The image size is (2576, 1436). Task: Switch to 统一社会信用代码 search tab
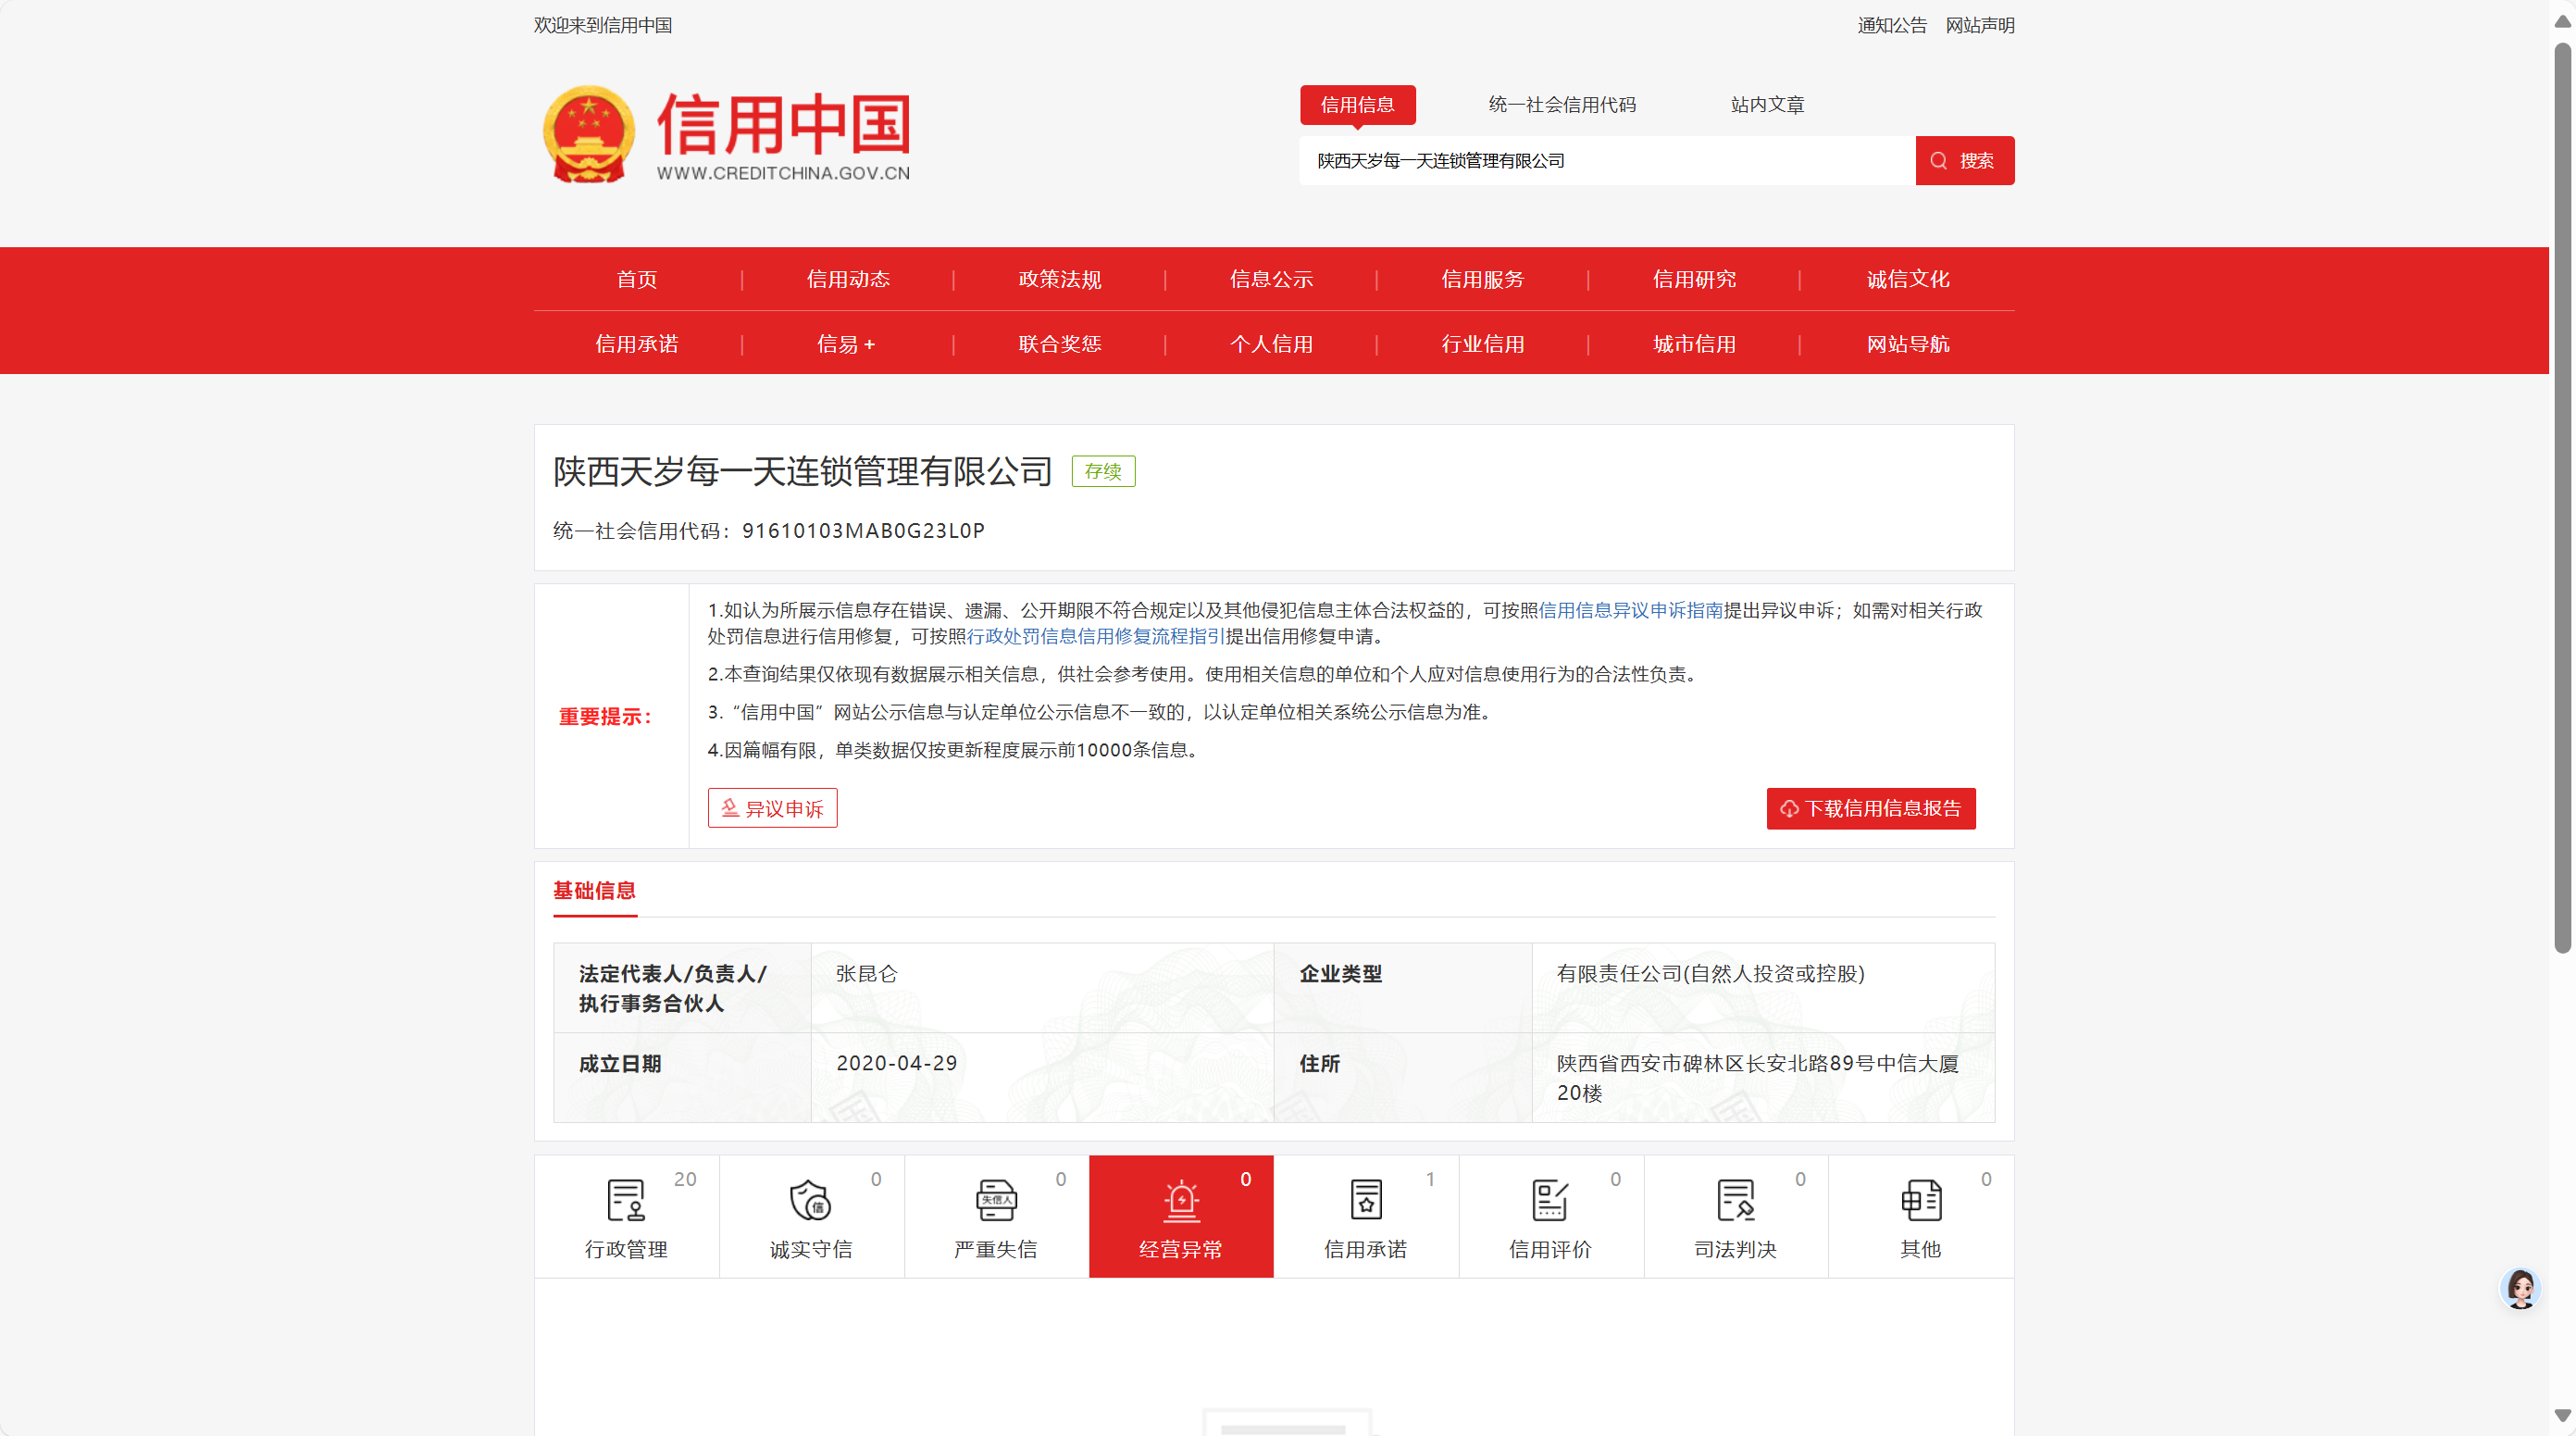[x=1562, y=105]
